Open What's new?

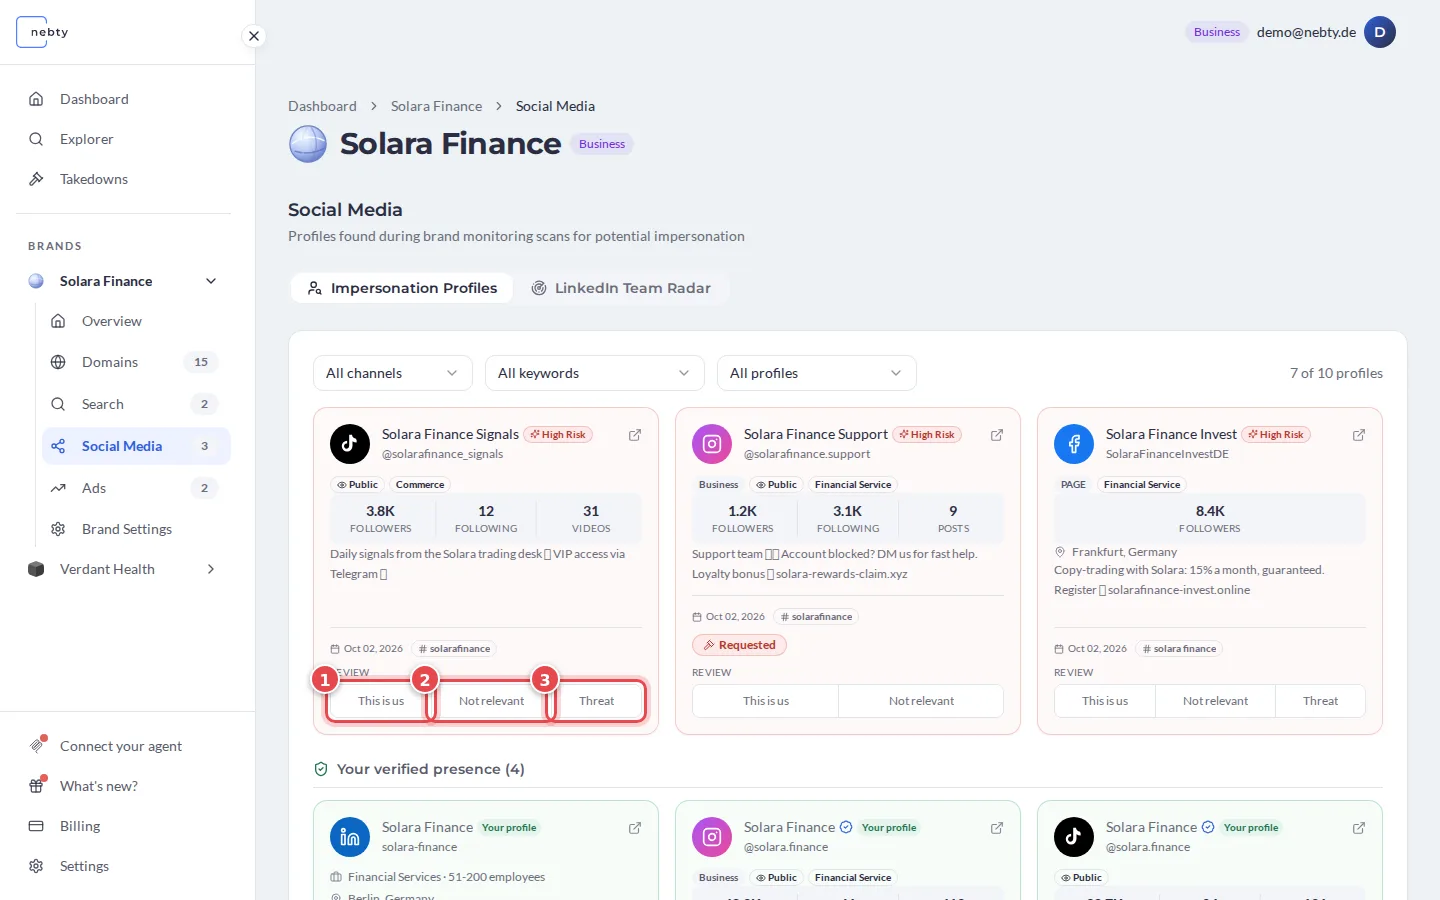pos(123,786)
